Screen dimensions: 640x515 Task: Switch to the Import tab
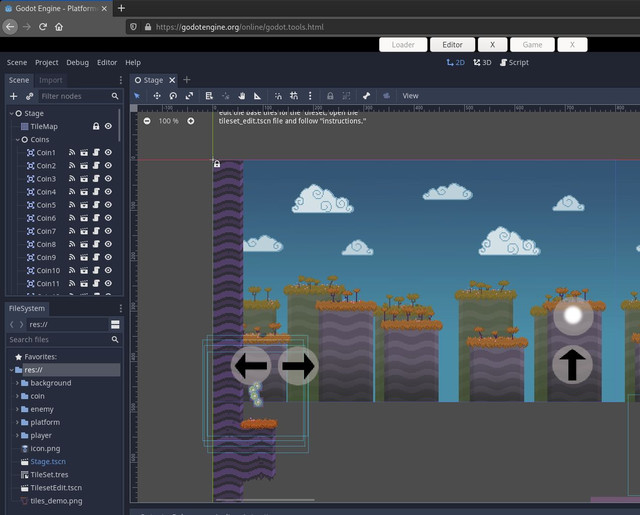click(51, 80)
